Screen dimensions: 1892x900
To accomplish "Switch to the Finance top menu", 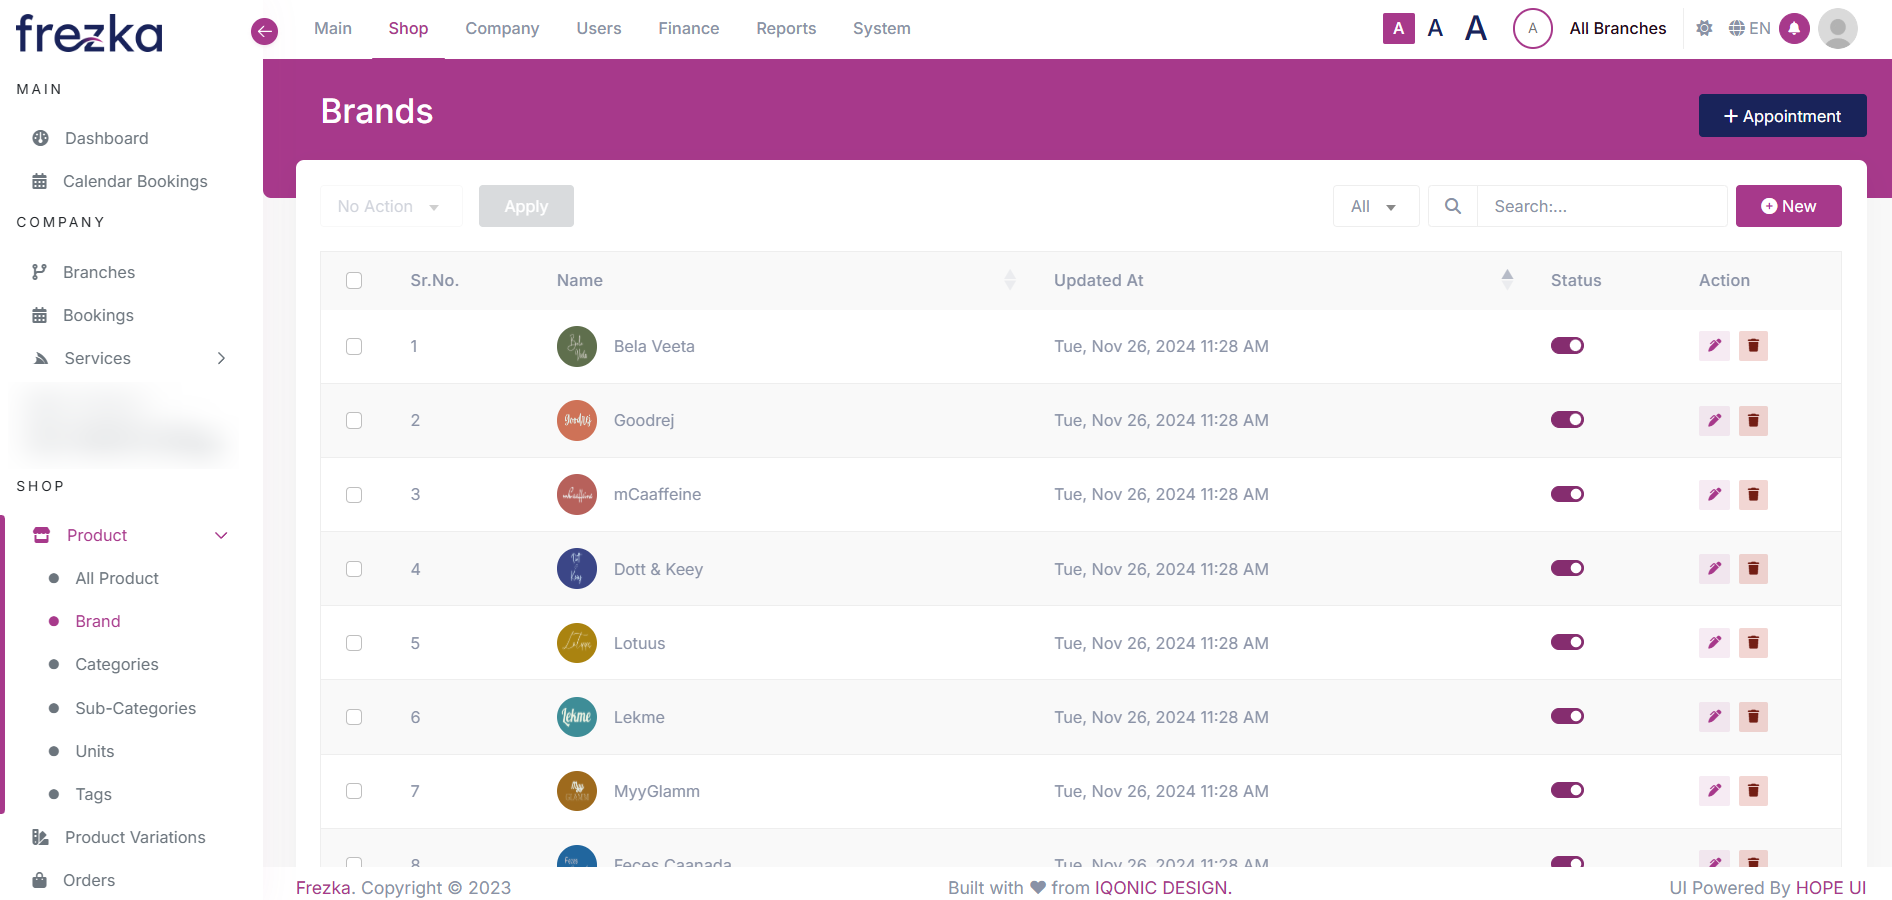I will (x=688, y=29).
